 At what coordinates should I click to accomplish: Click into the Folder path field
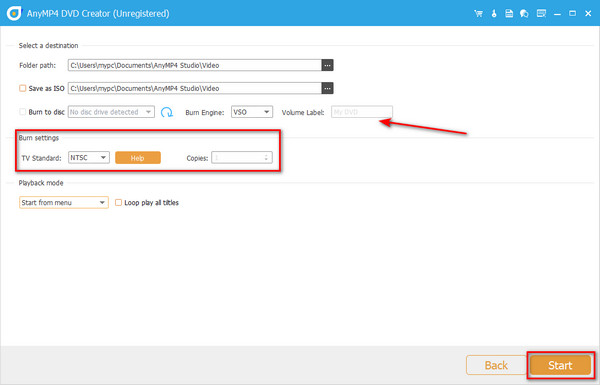point(195,65)
